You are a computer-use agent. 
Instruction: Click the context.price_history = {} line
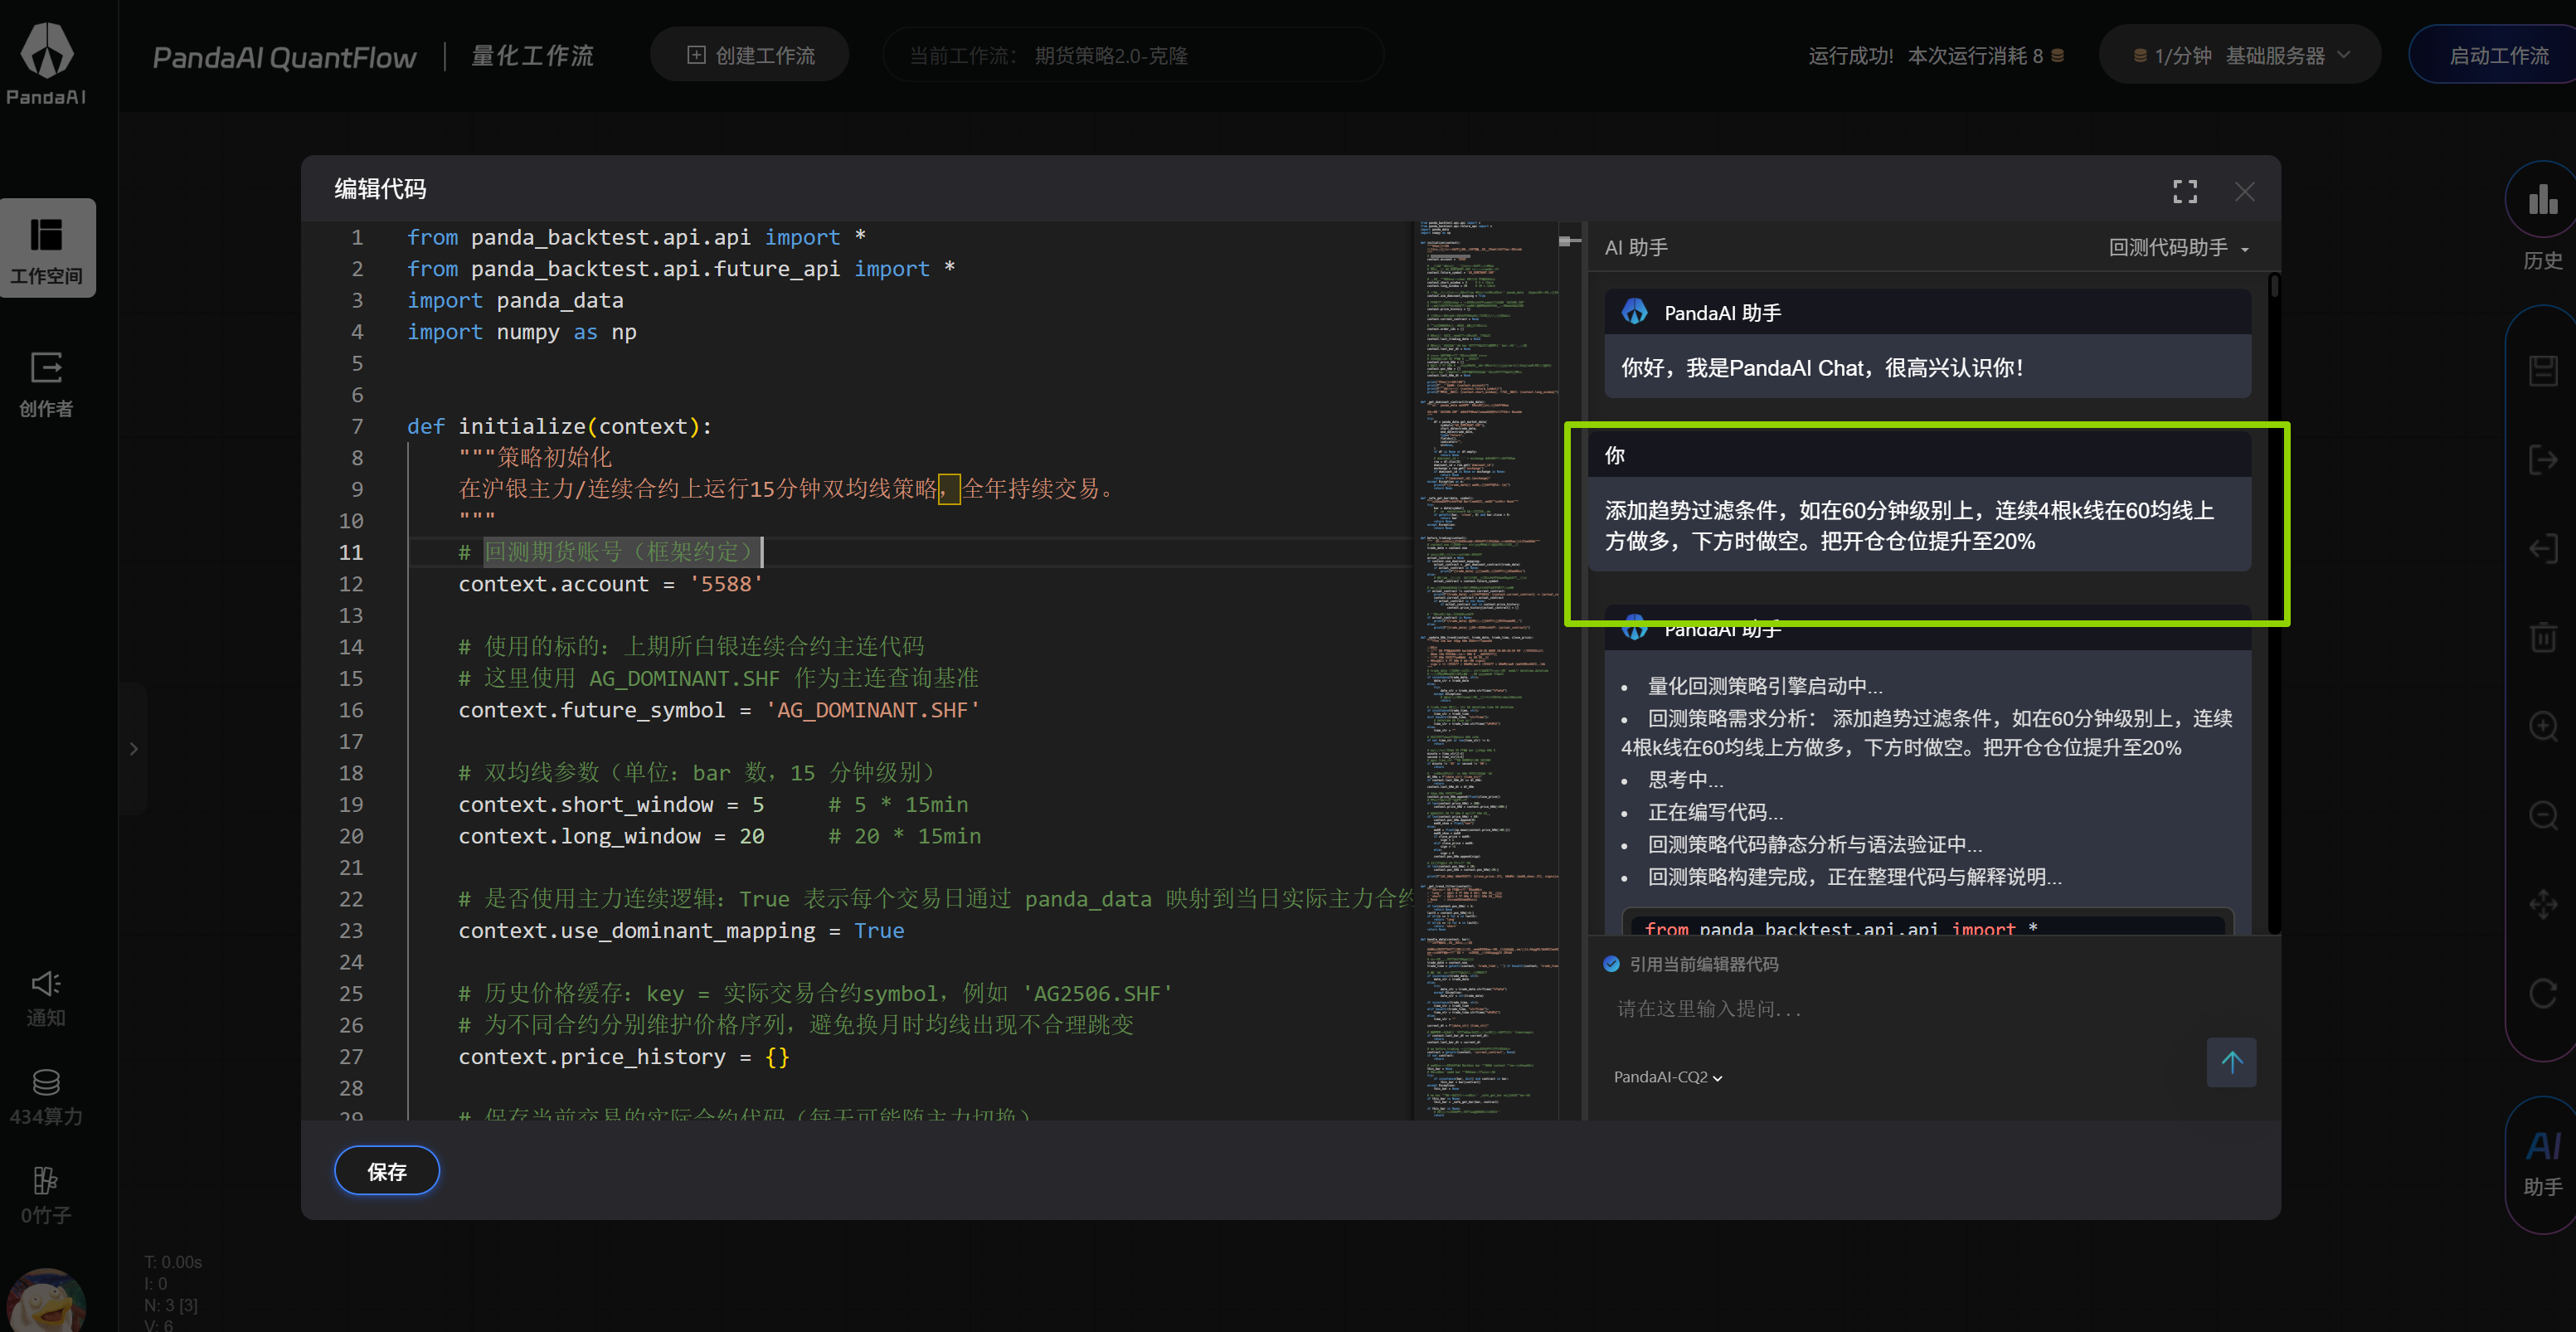coord(623,1056)
